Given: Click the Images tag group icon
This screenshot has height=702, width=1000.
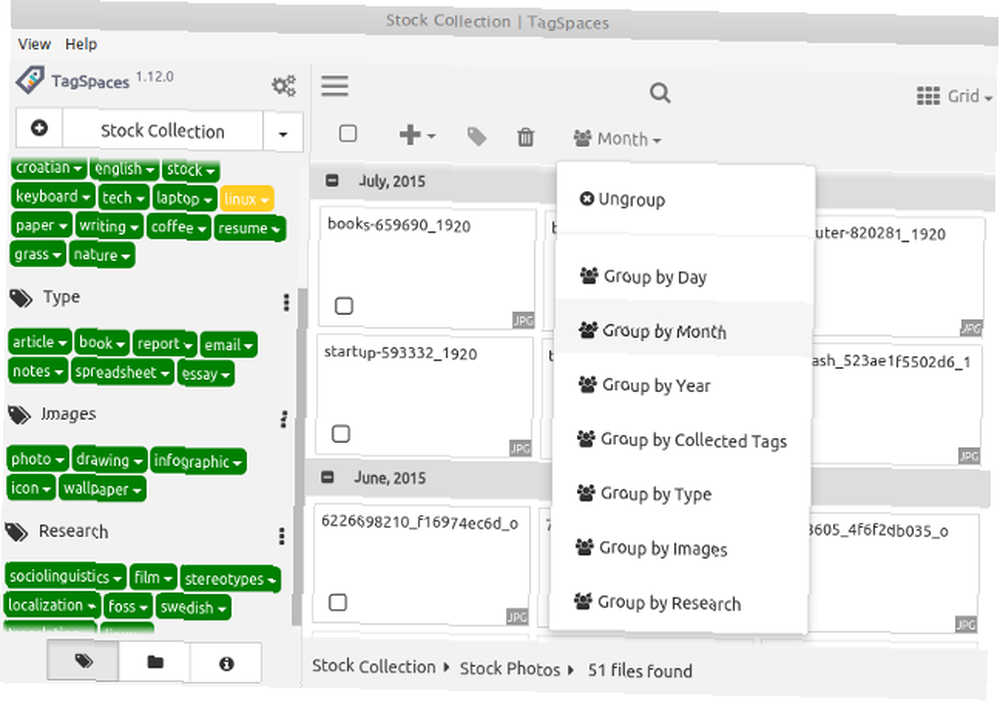Looking at the screenshot, I should tap(19, 415).
